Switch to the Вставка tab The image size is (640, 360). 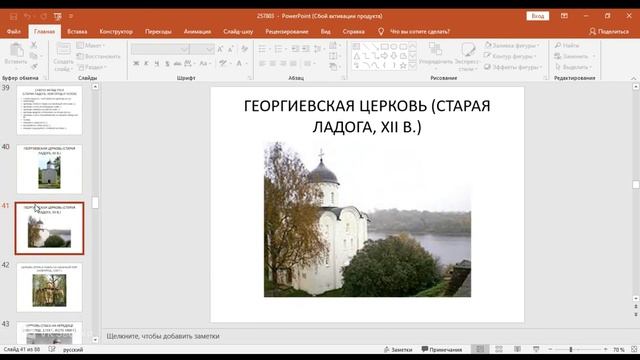point(77,31)
